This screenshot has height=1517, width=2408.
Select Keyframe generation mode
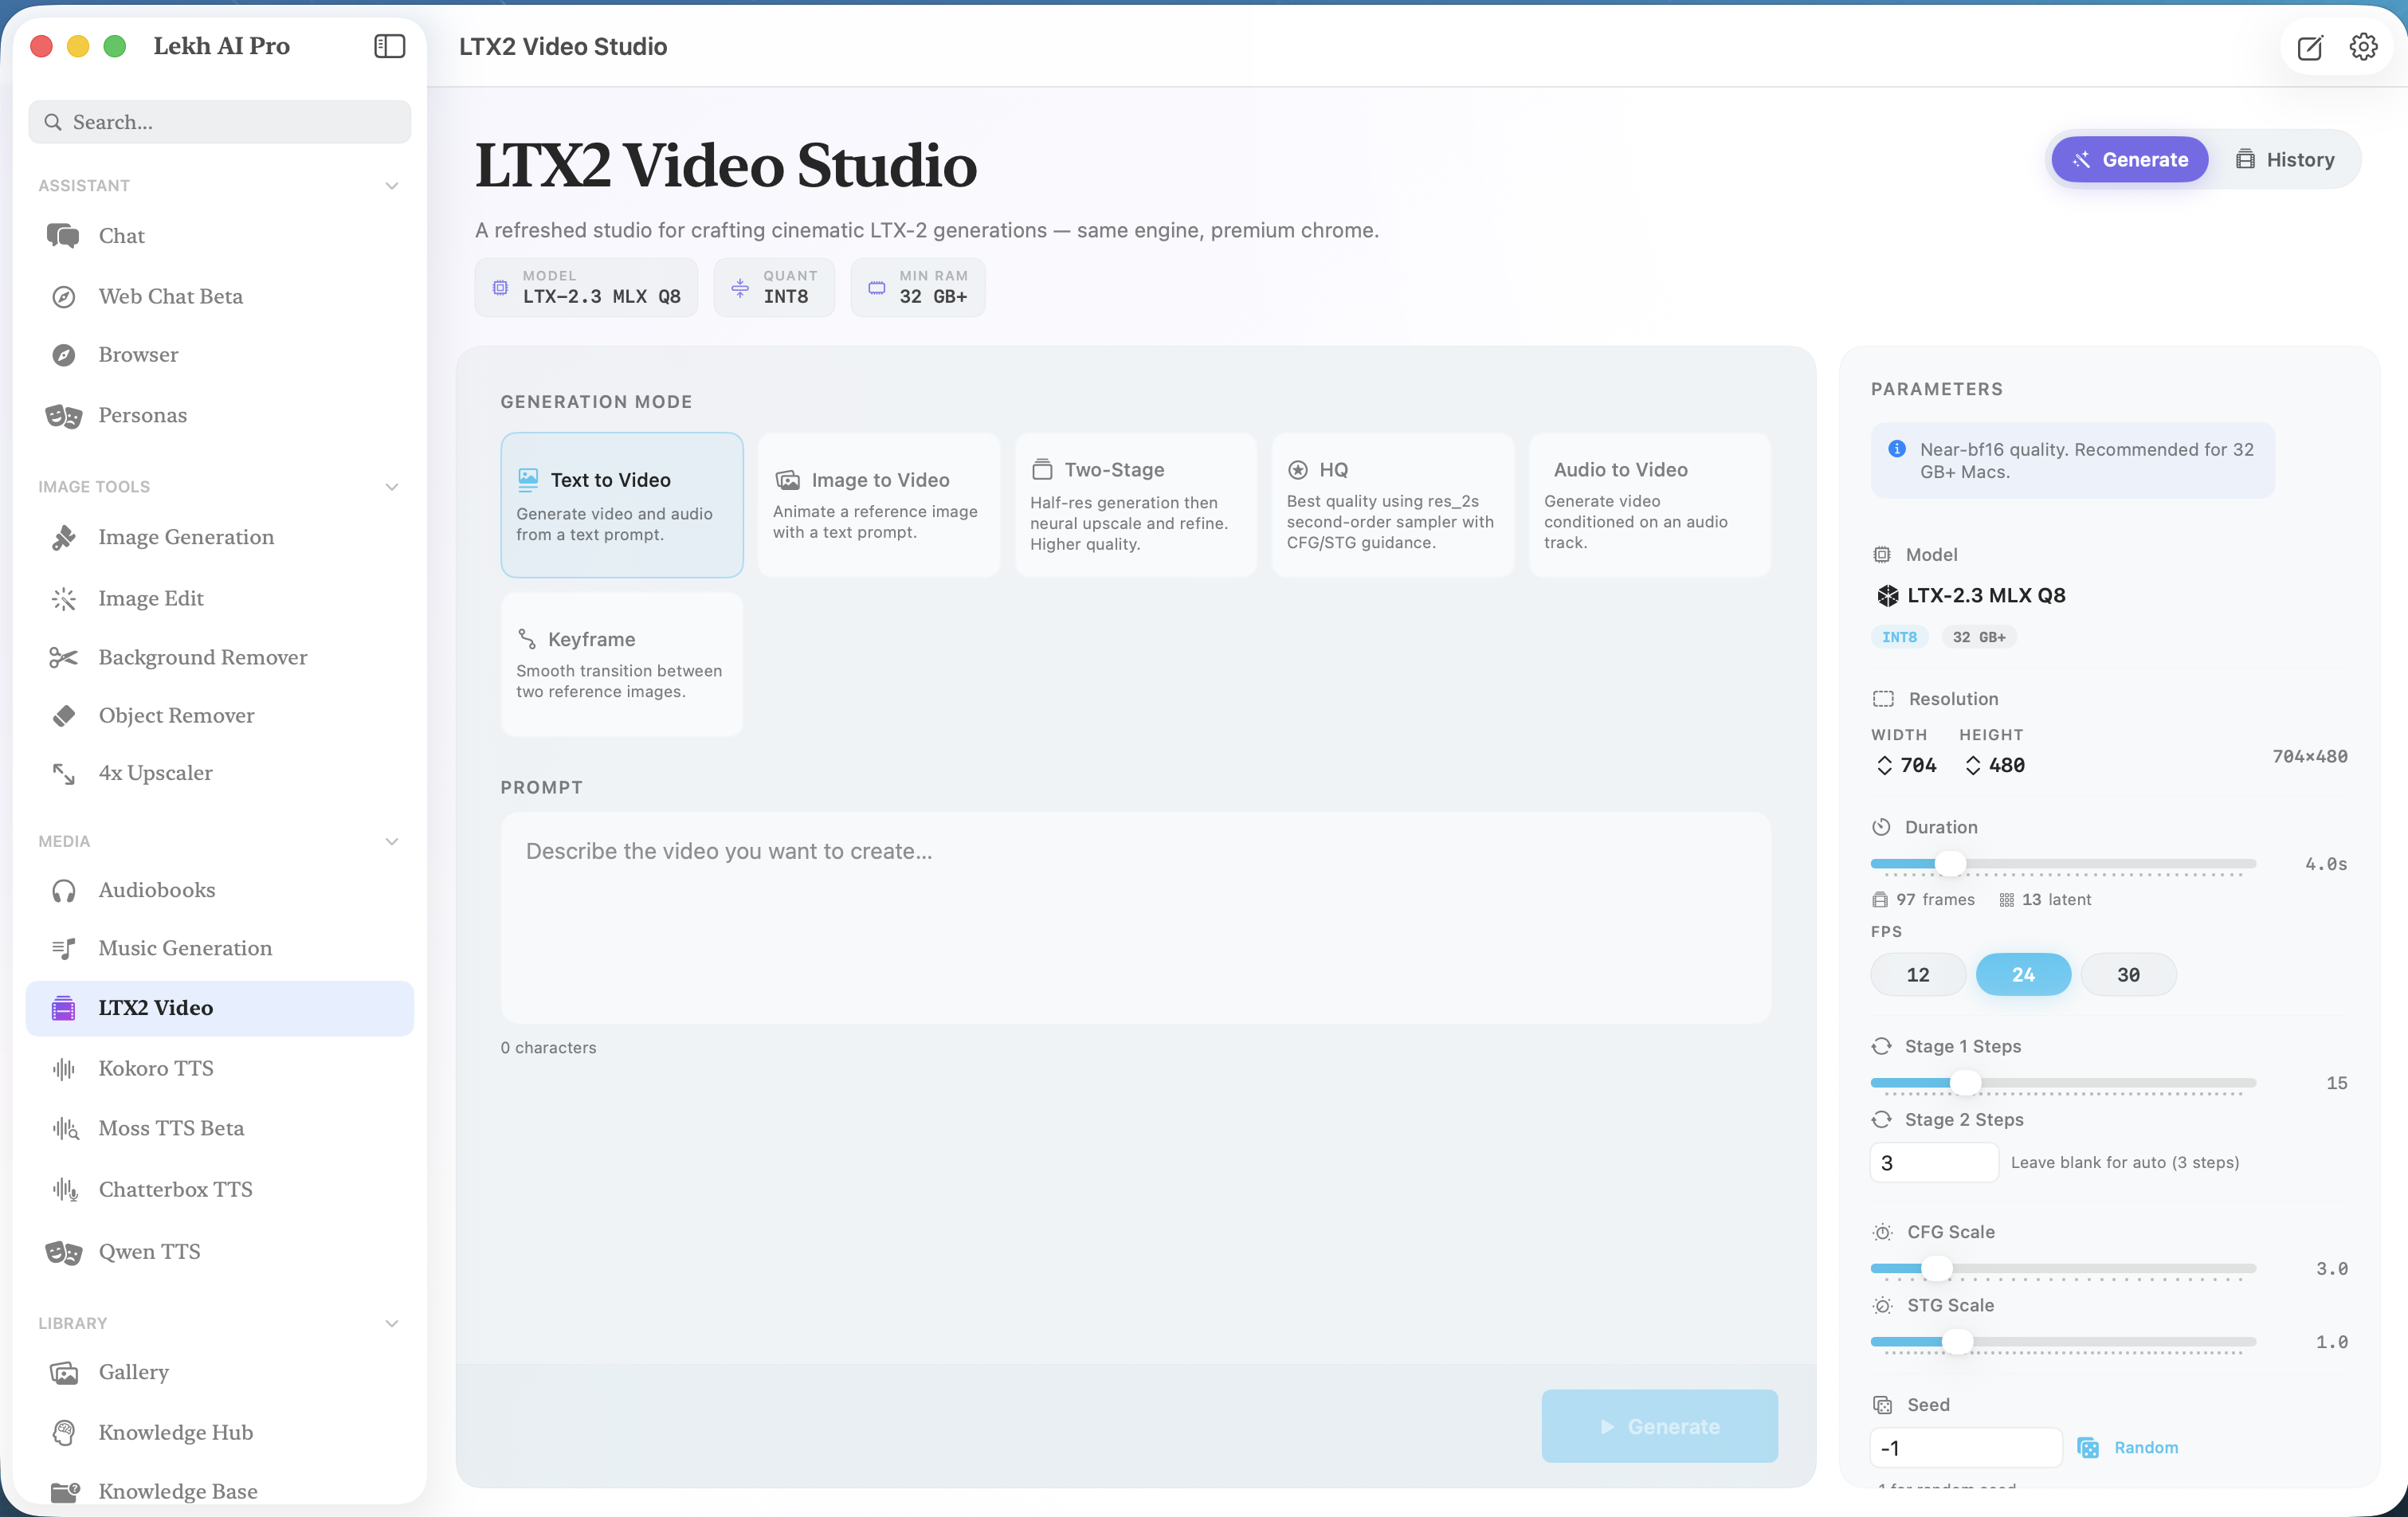coord(622,665)
